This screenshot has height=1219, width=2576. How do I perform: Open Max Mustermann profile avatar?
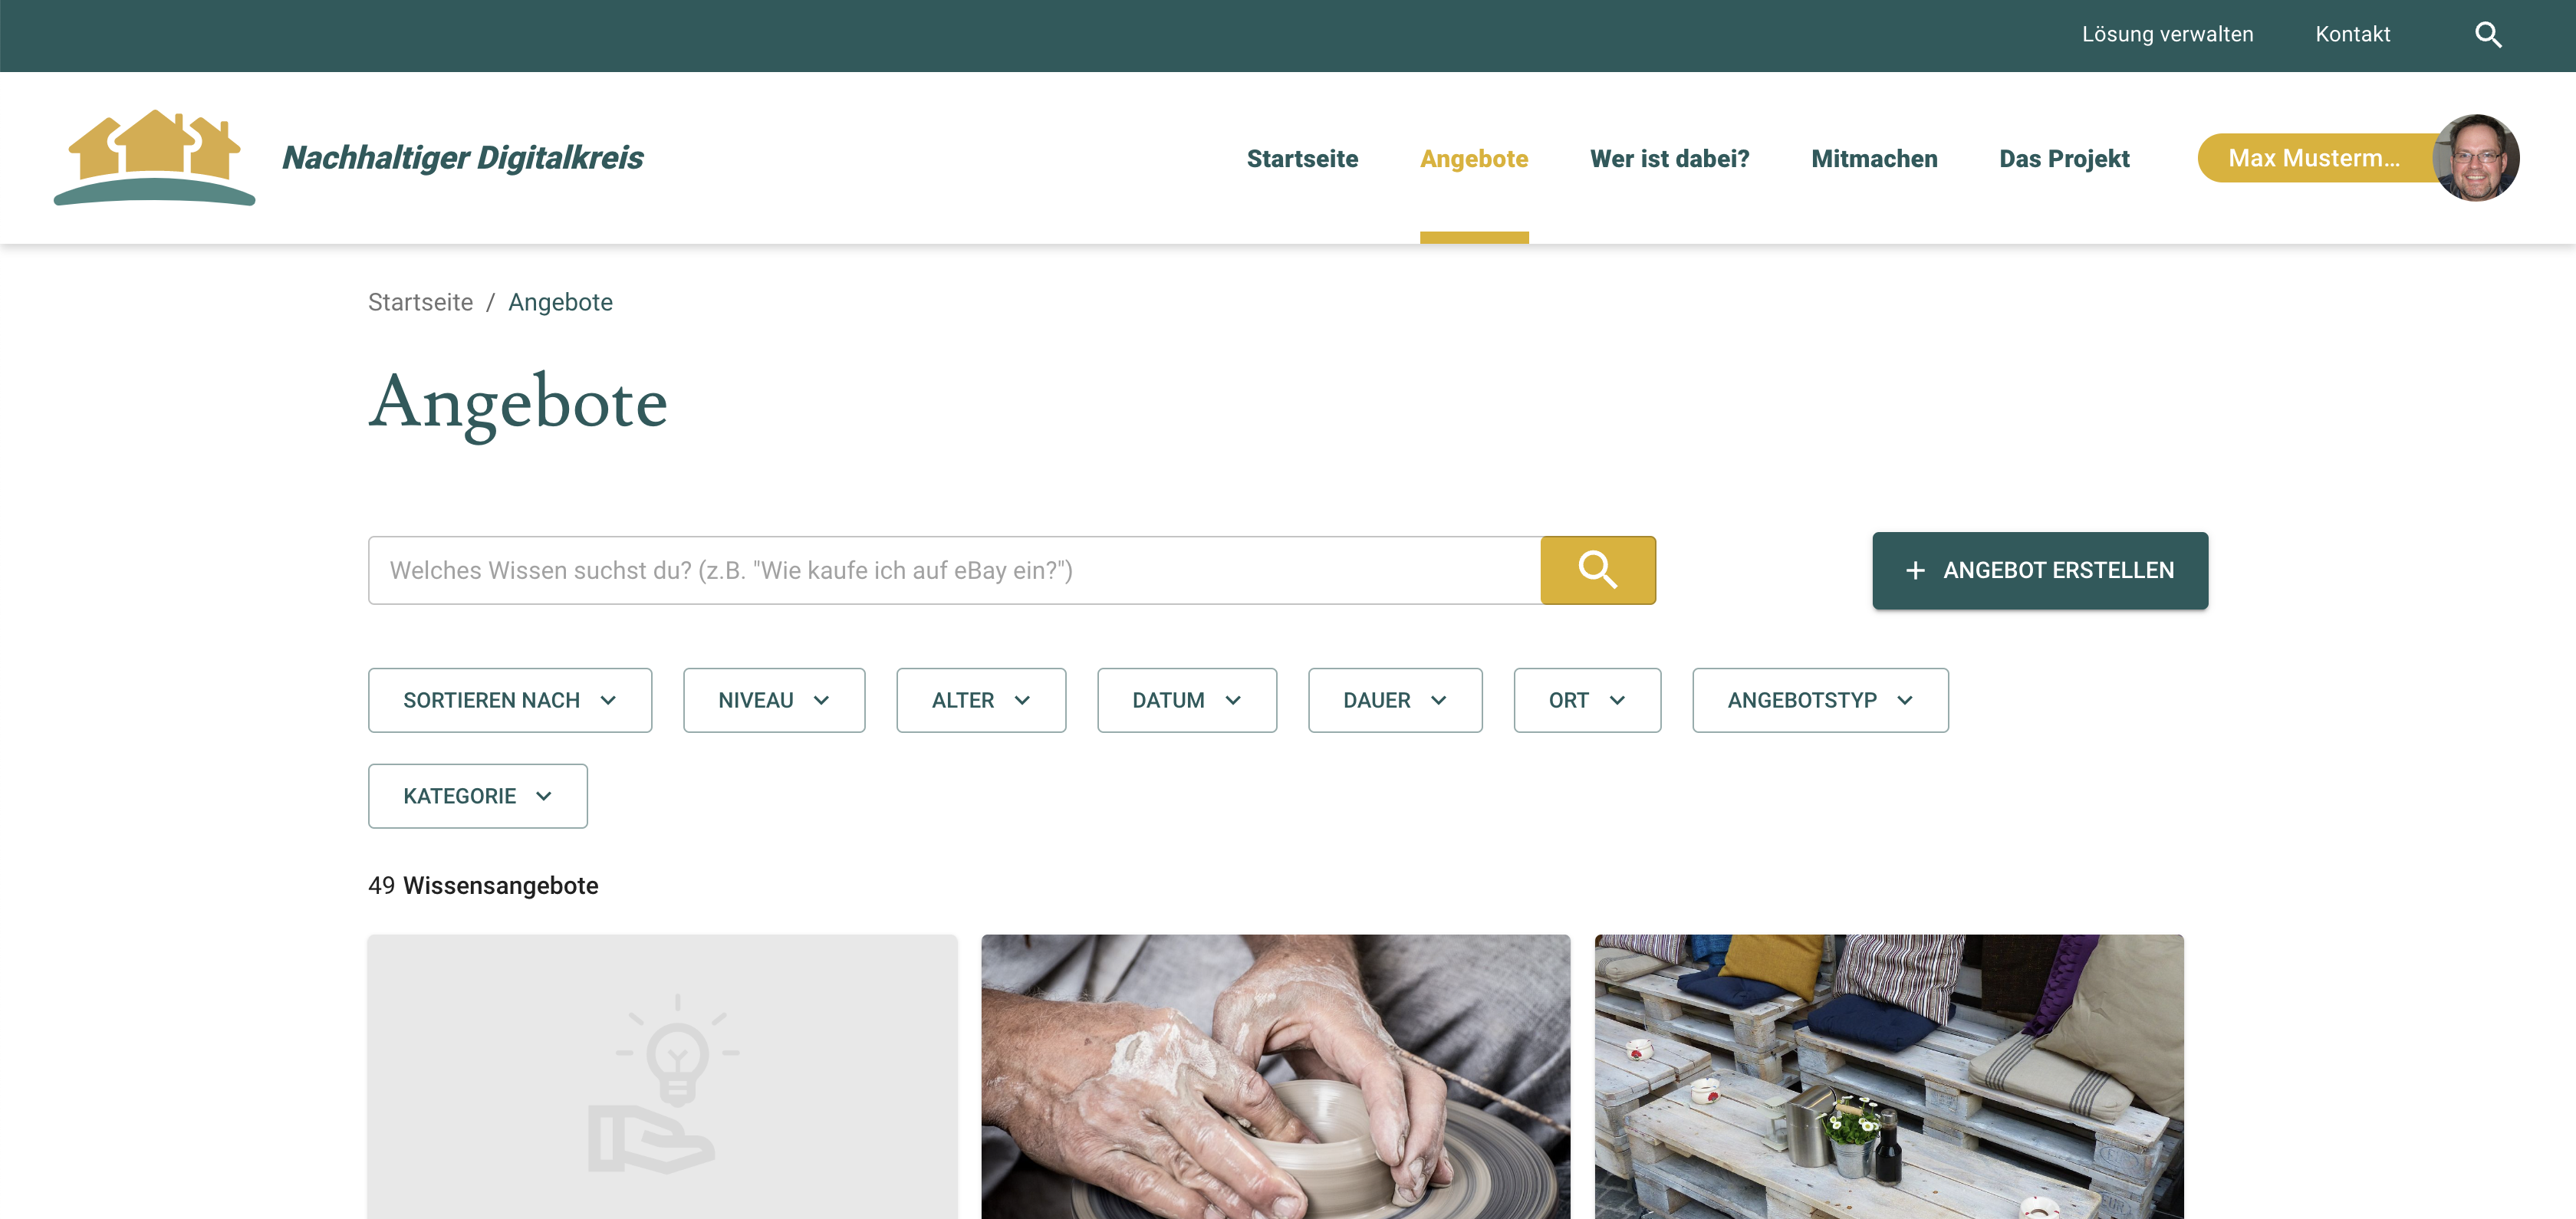pos(2476,158)
